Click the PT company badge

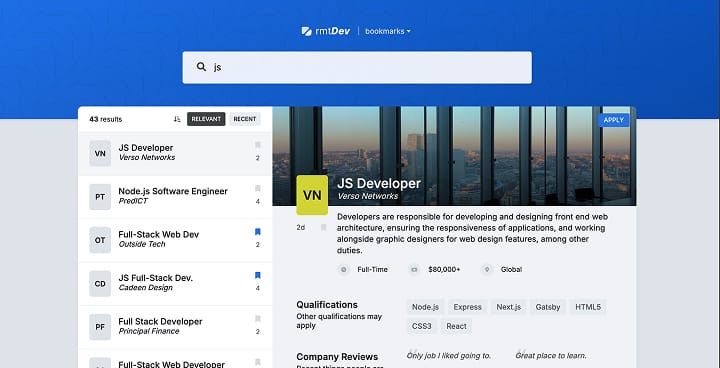point(100,197)
